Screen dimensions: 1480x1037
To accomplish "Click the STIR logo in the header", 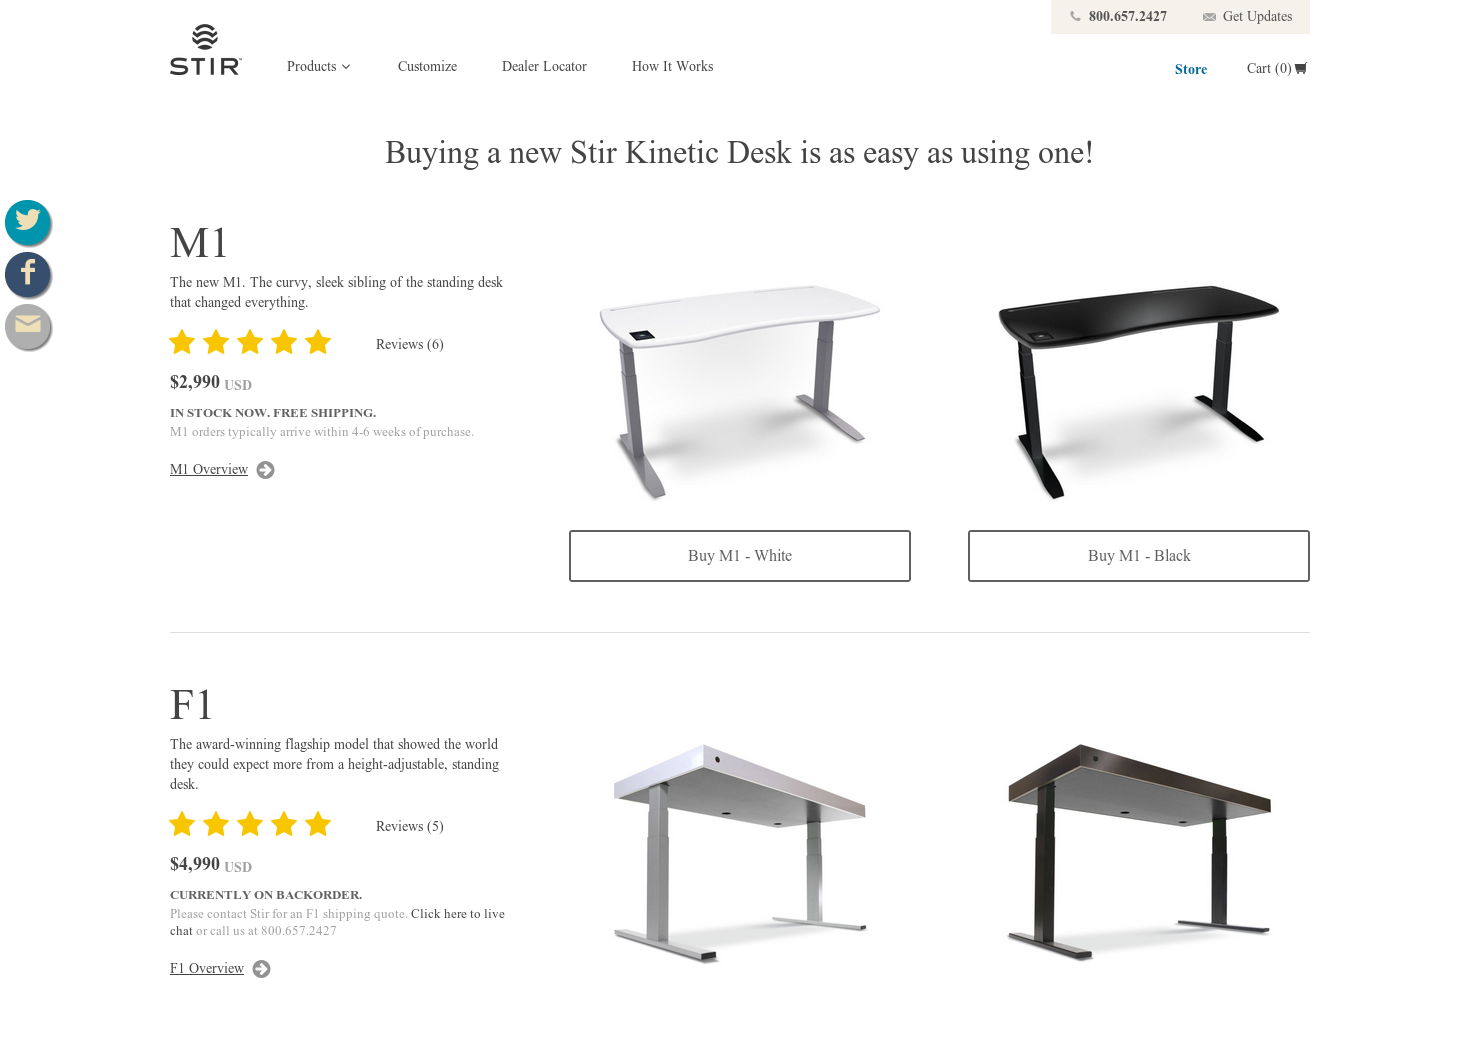I will pyautogui.click(x=205, y=47).
